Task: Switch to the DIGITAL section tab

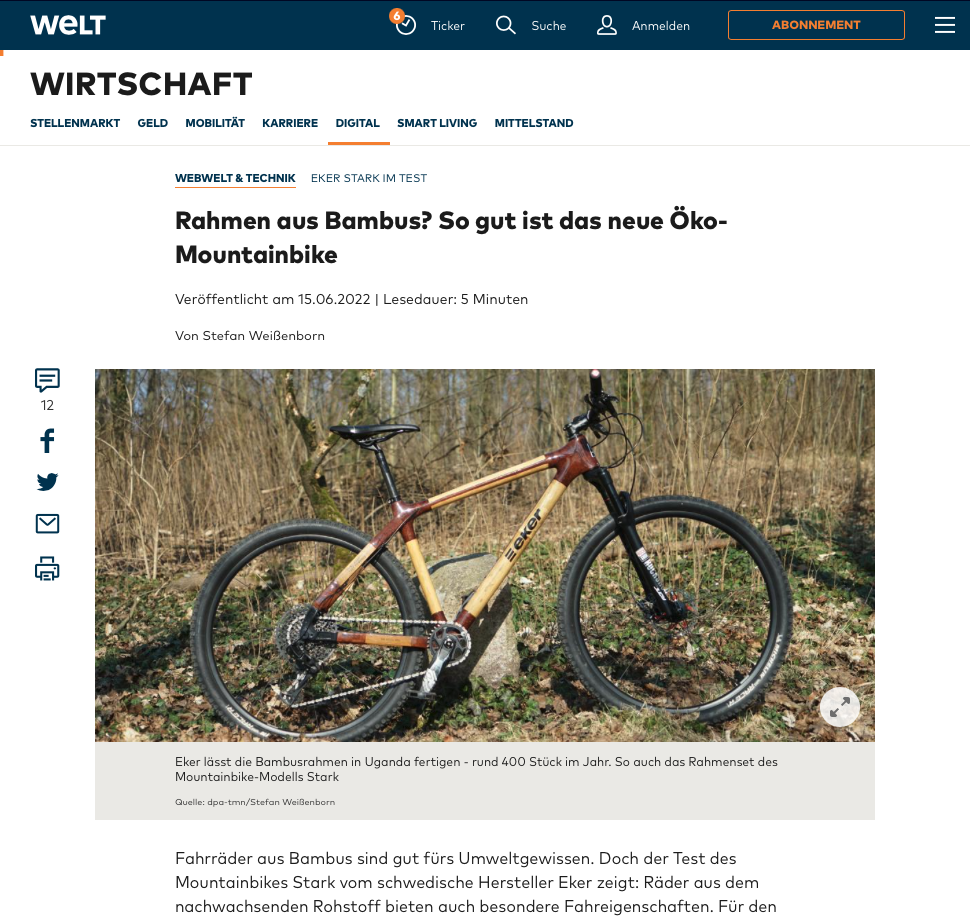Action: click(358, 123)
